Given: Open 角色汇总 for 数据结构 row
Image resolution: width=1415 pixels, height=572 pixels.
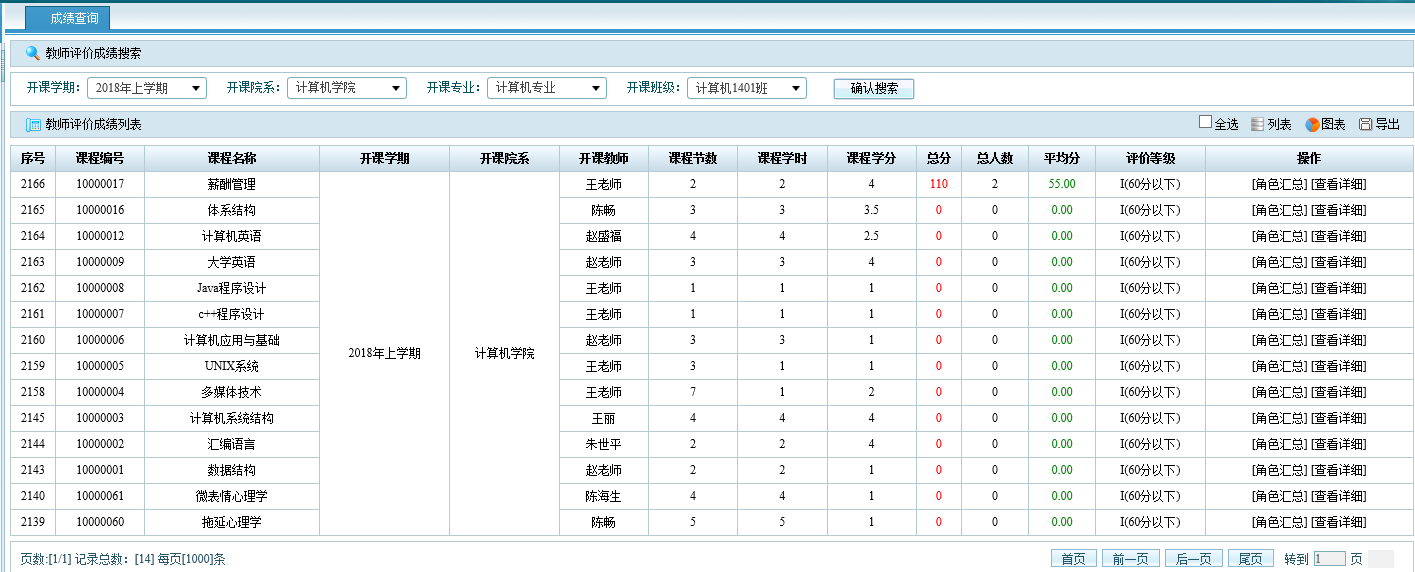Looking at the screenshot, I should click(x=1279, y=470).
